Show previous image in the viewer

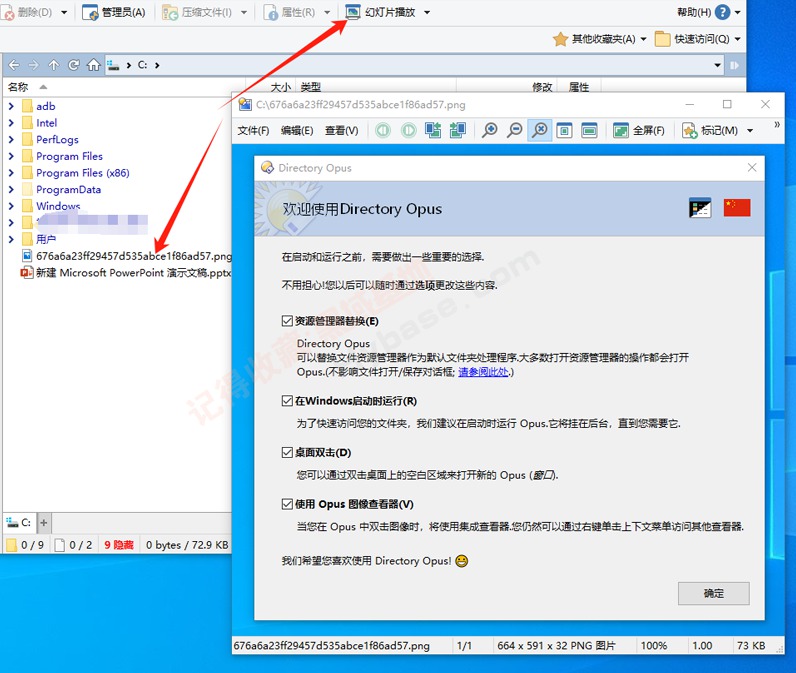pyautogui.click(x=383, y=130)
